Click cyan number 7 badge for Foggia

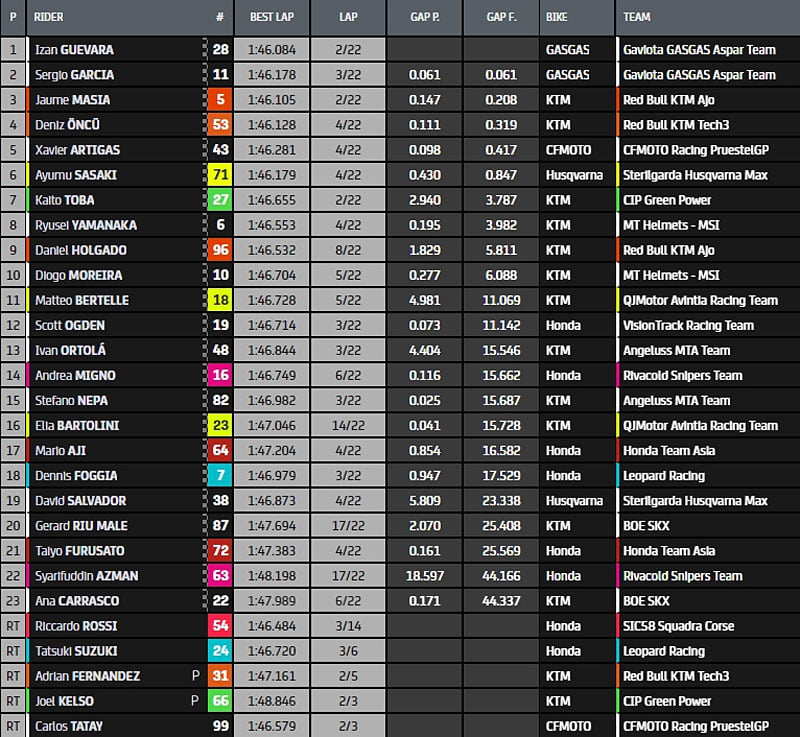point(219,476)
